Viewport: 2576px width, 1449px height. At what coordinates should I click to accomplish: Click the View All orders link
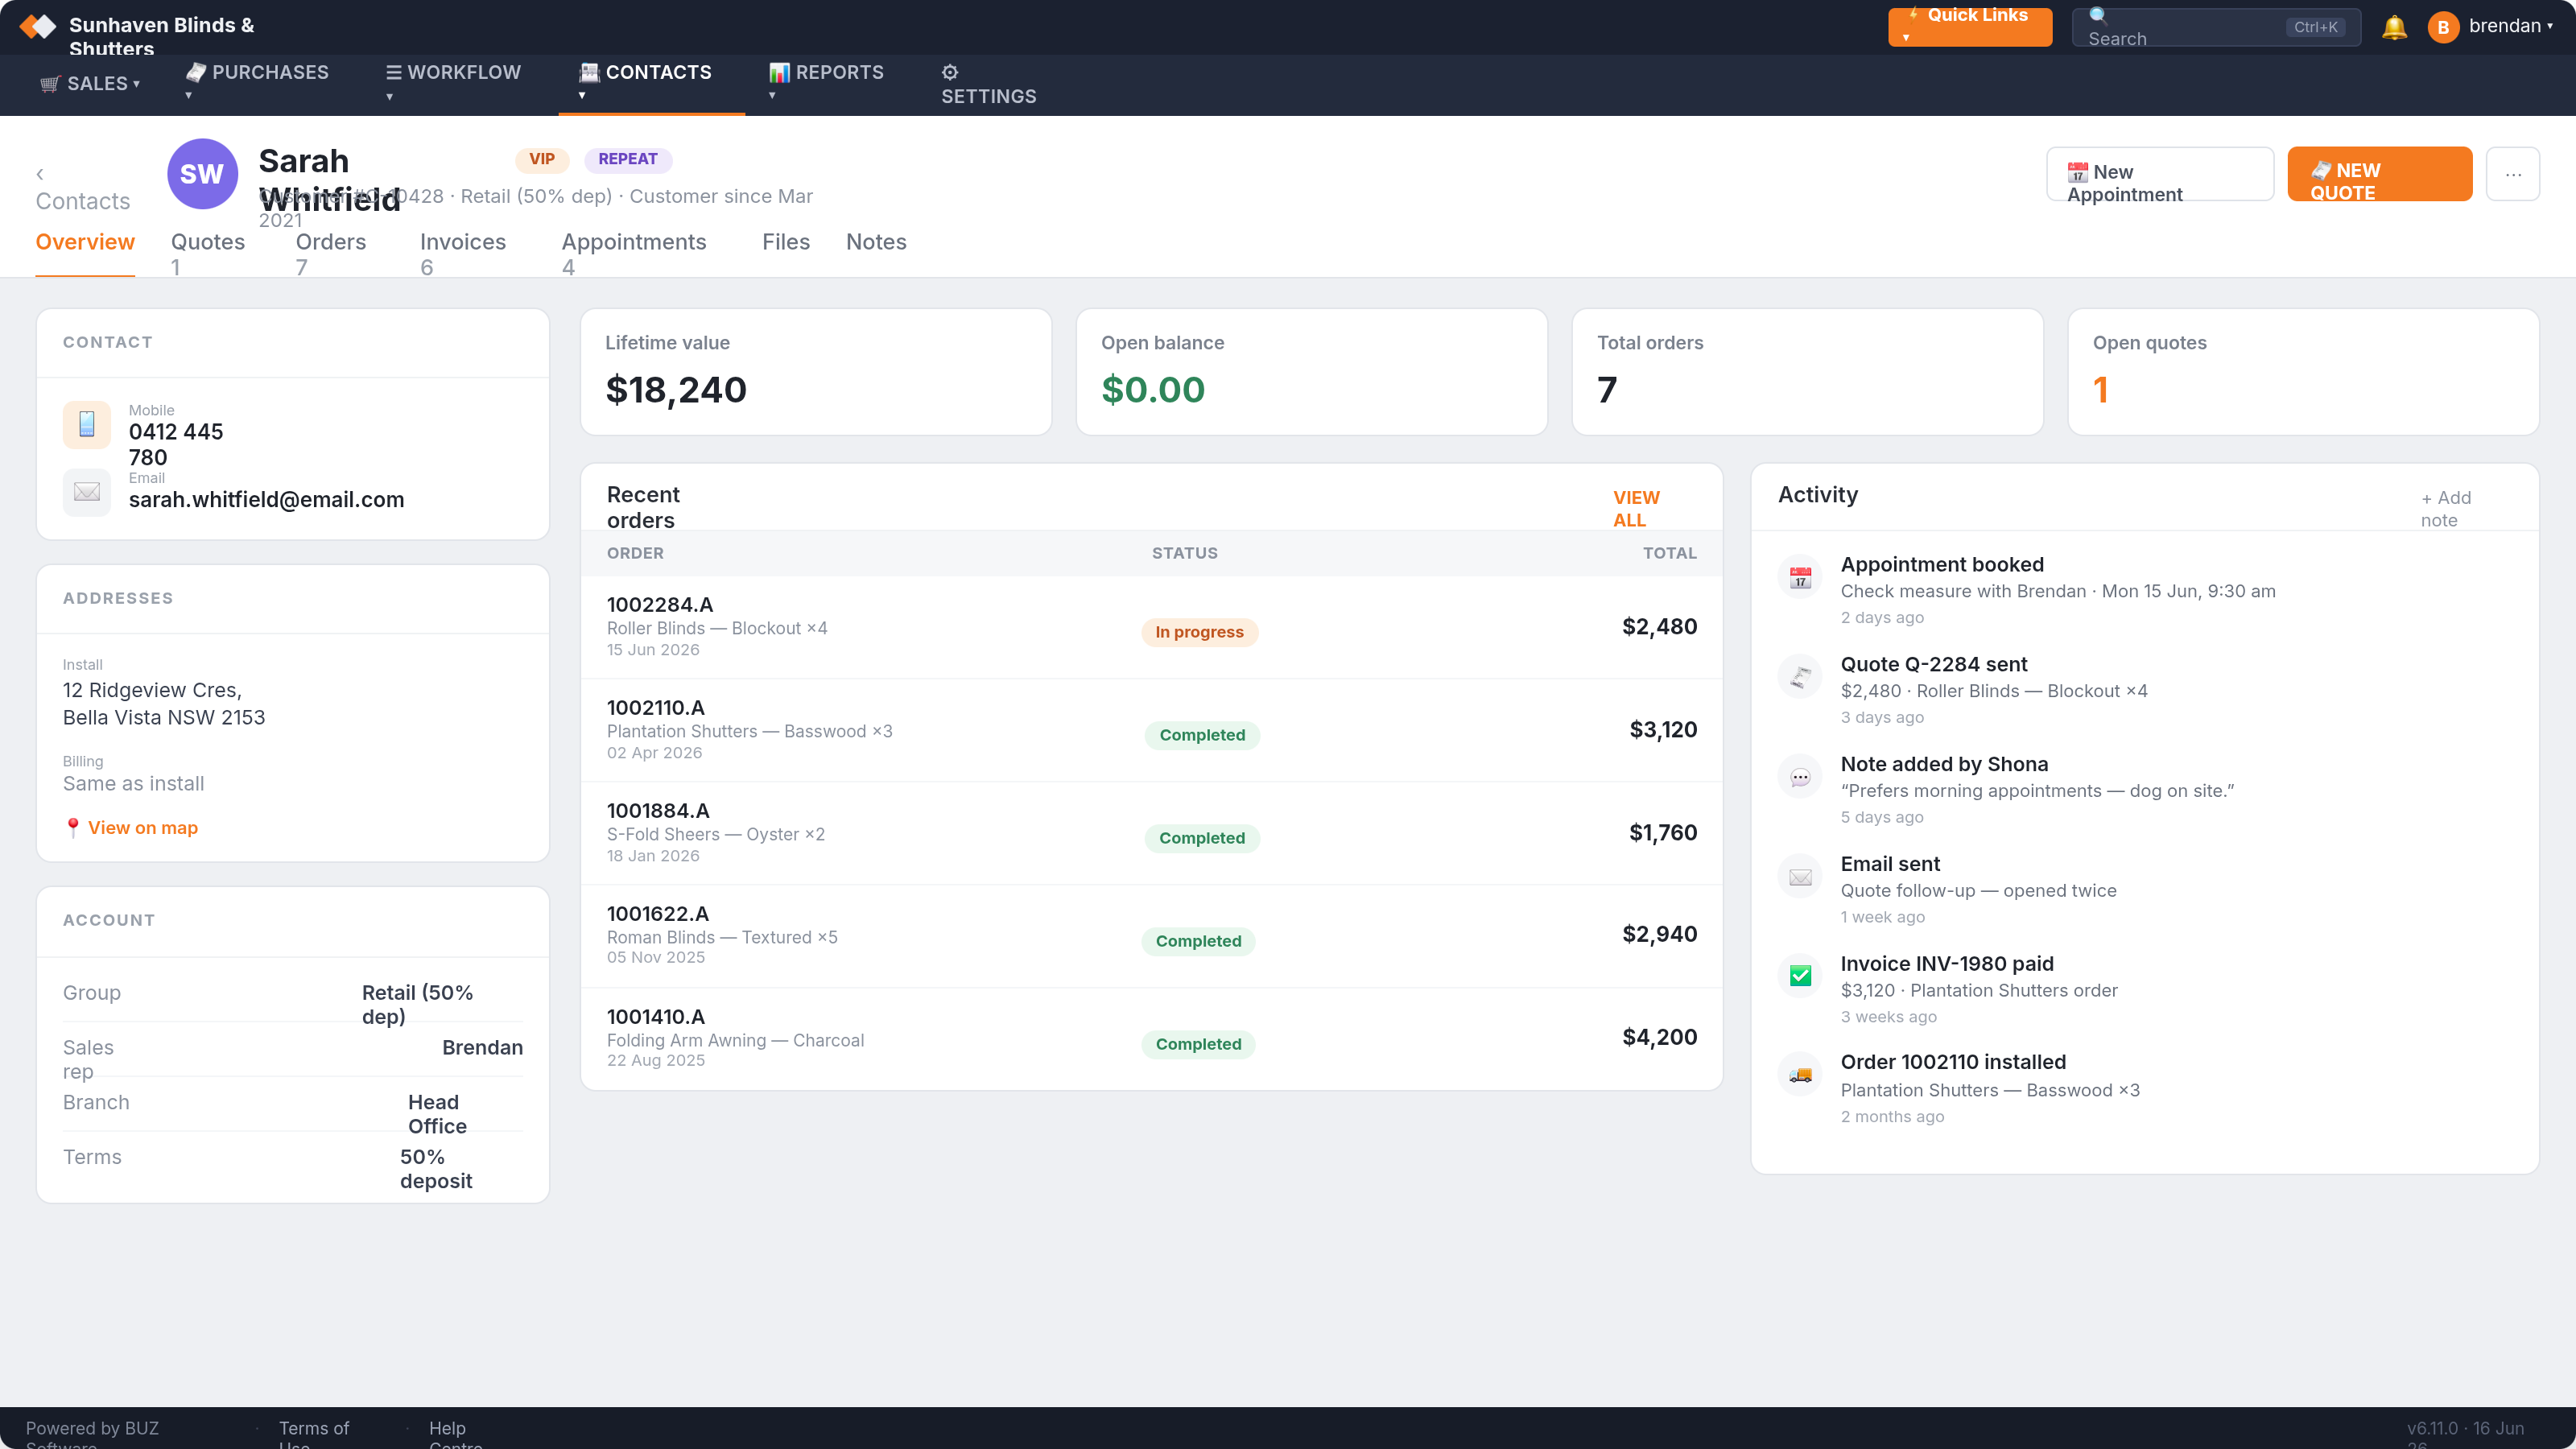1636,509
